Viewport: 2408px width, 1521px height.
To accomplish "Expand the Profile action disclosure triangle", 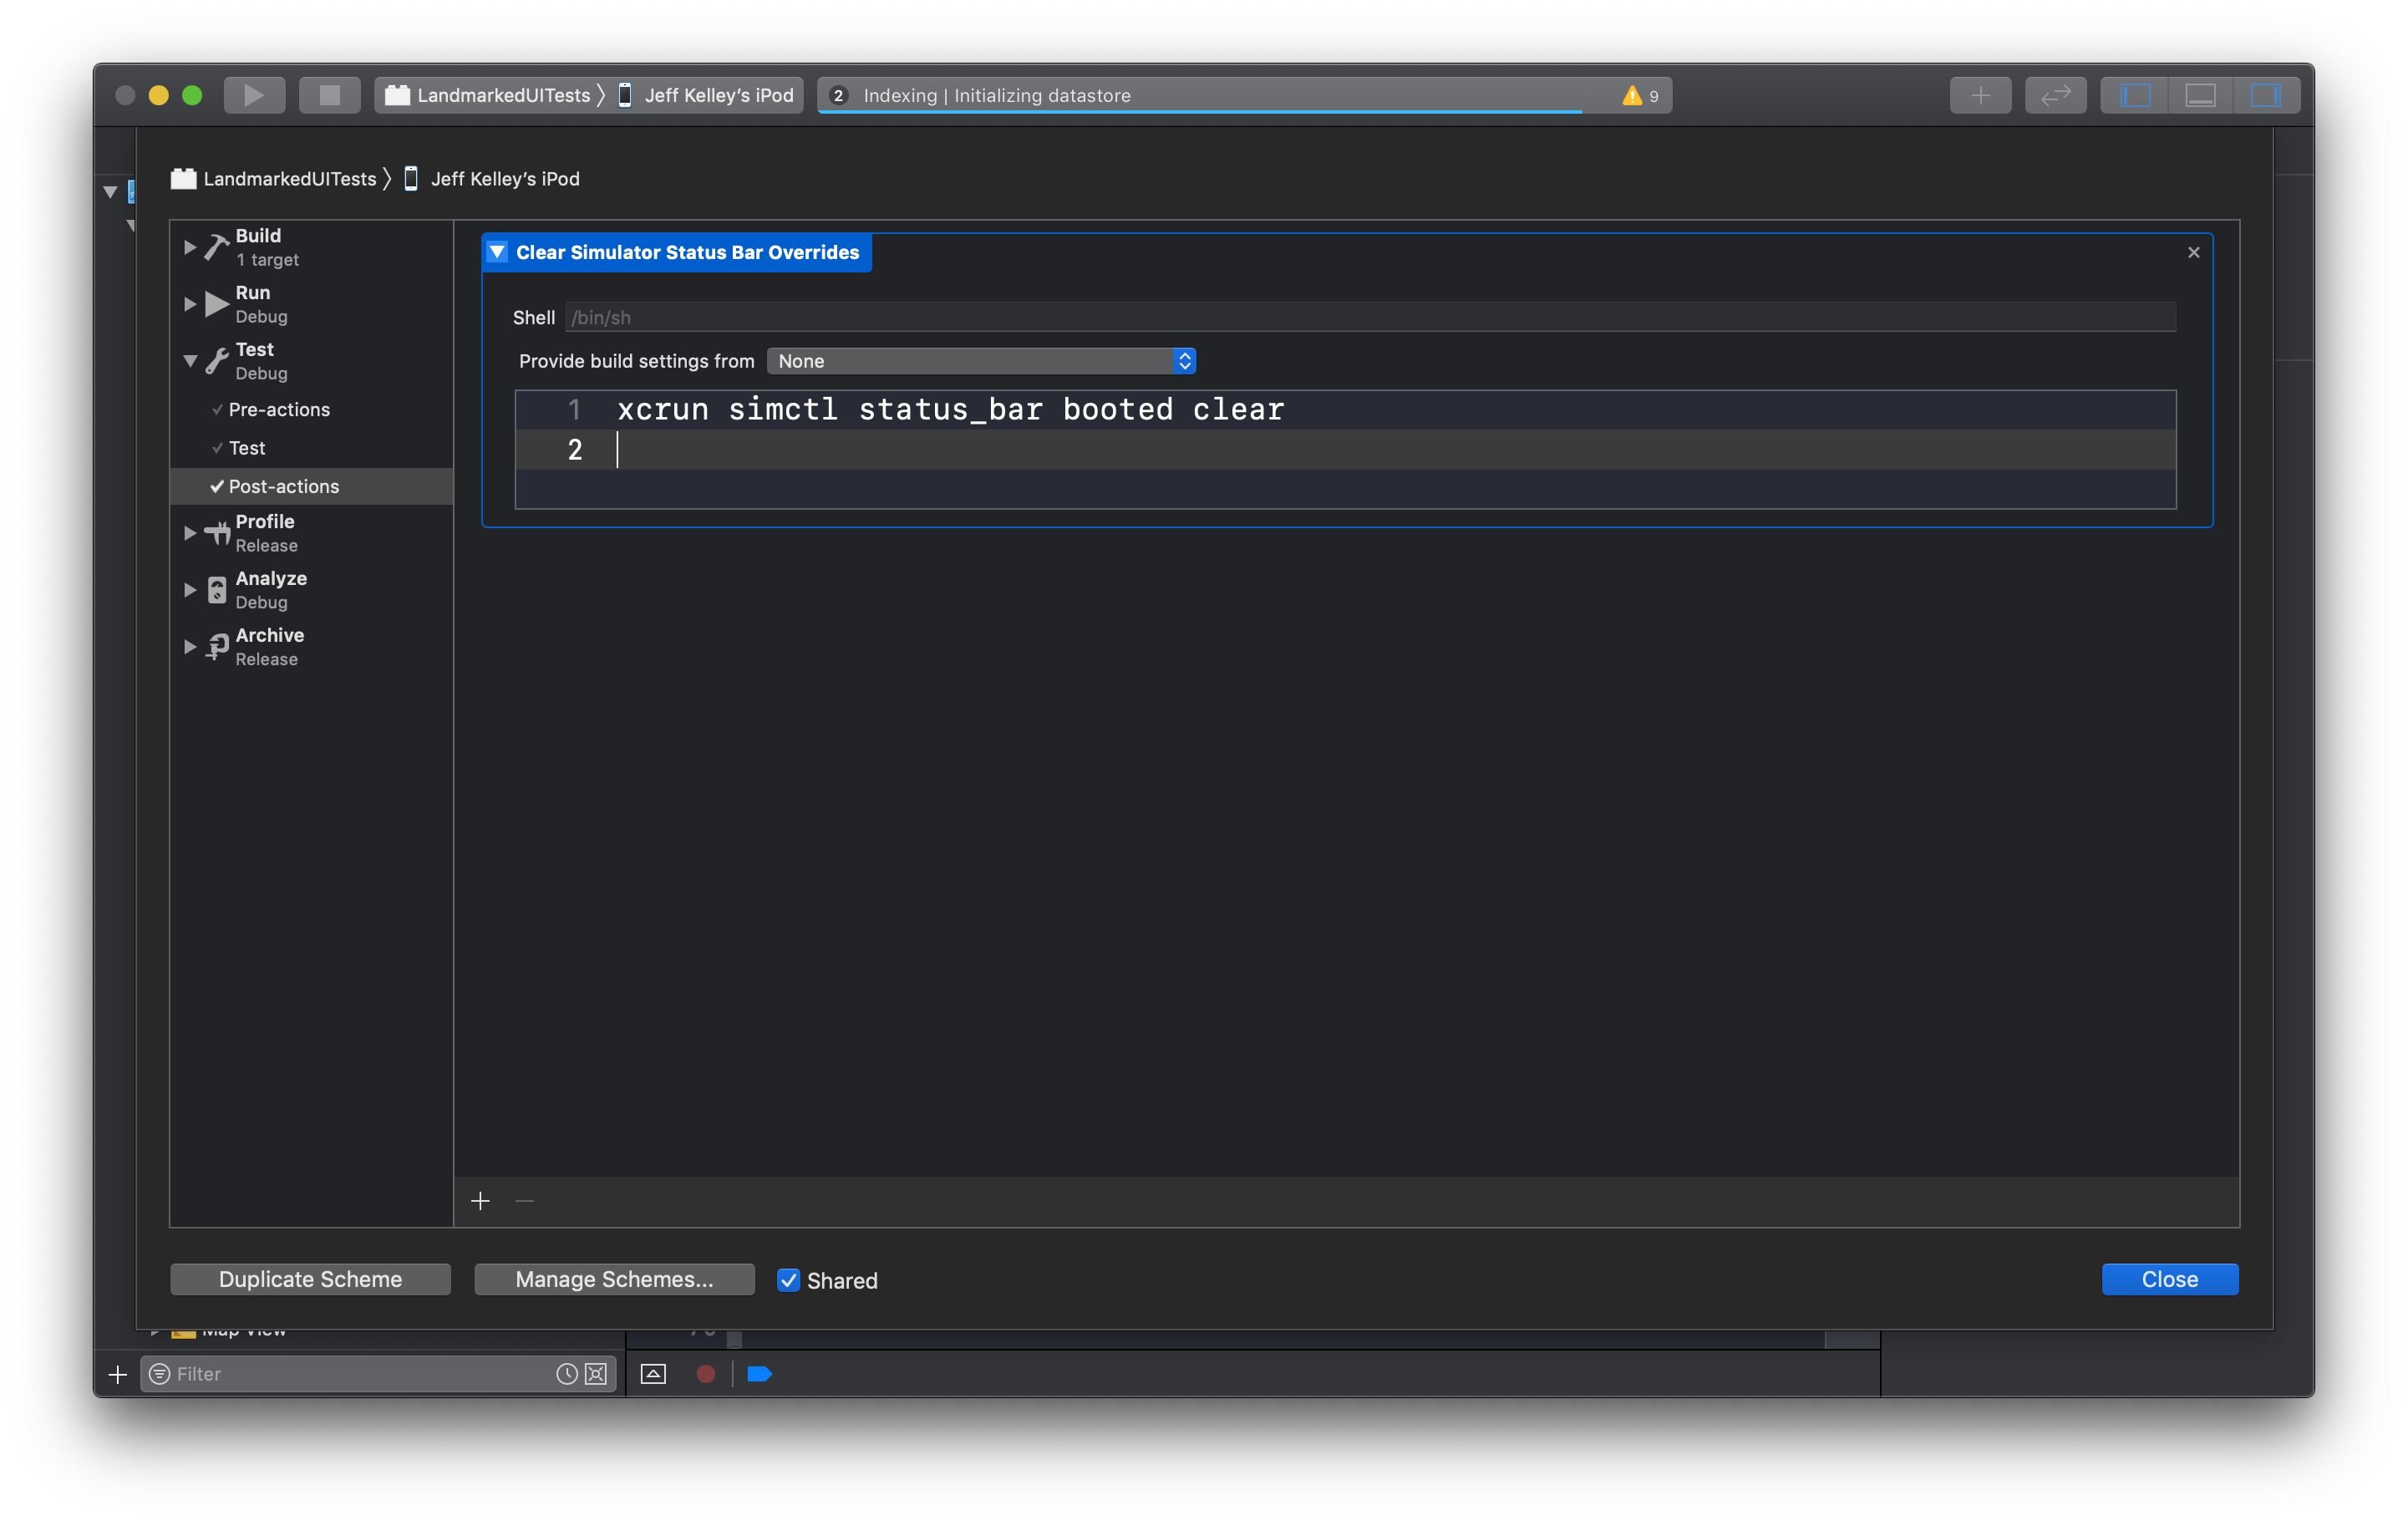I will point(189,533).
